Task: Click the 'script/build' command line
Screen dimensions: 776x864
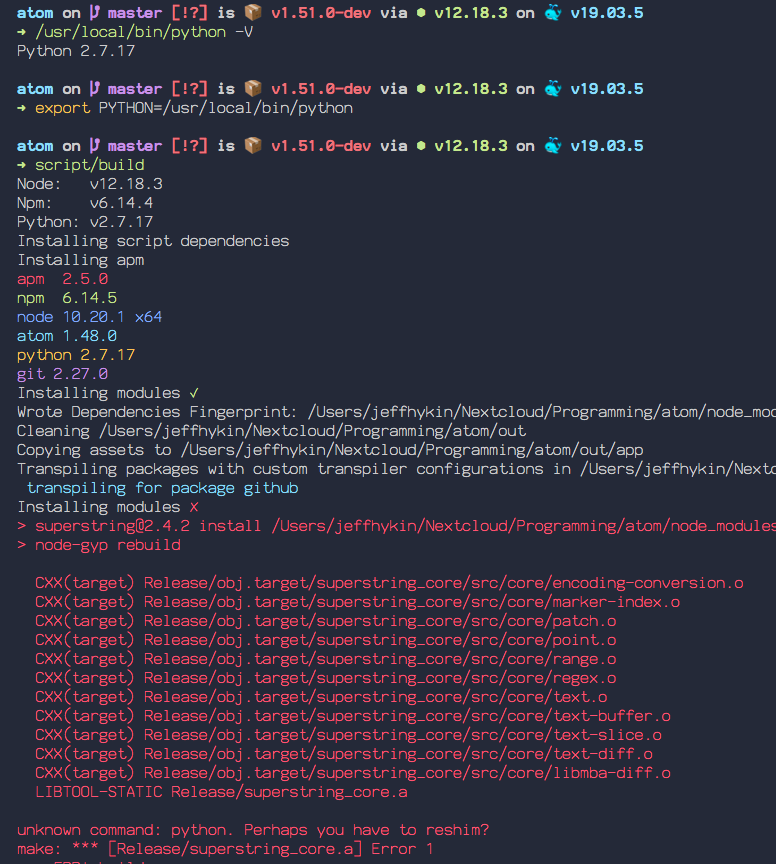Action: [89, 165]
